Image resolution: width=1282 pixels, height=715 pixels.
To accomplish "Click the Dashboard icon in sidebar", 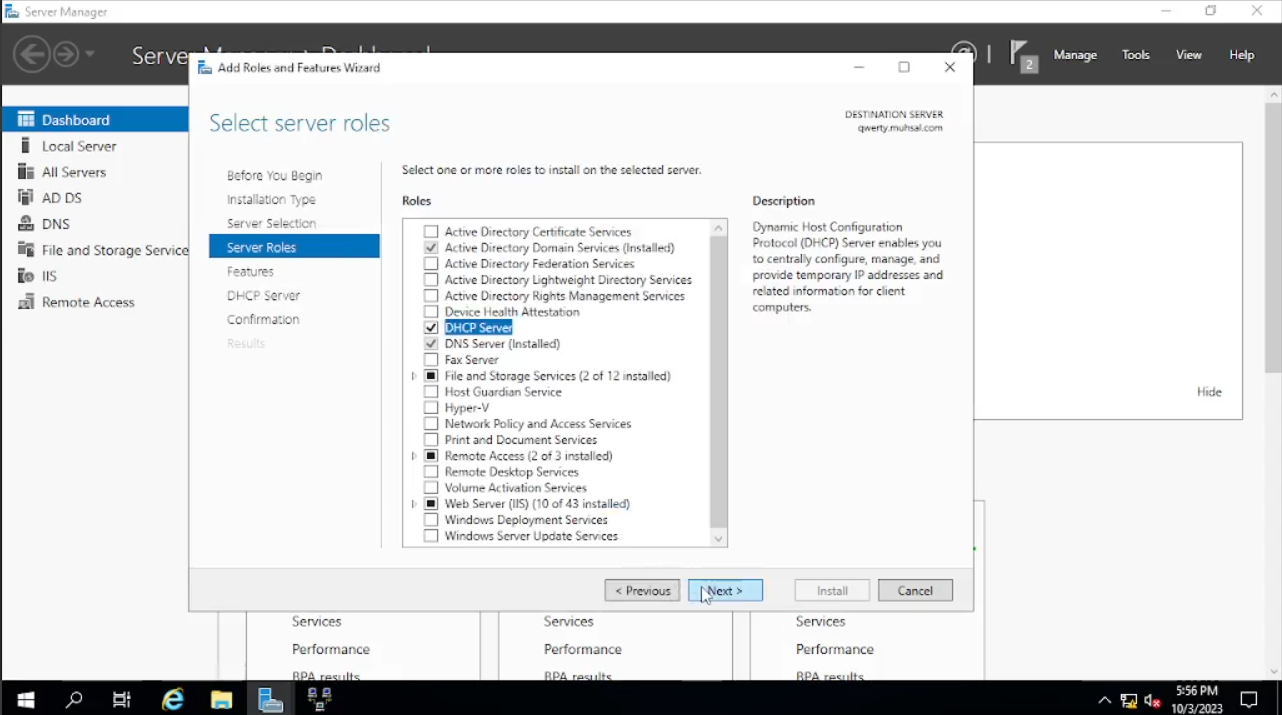I will pos(26,119).
